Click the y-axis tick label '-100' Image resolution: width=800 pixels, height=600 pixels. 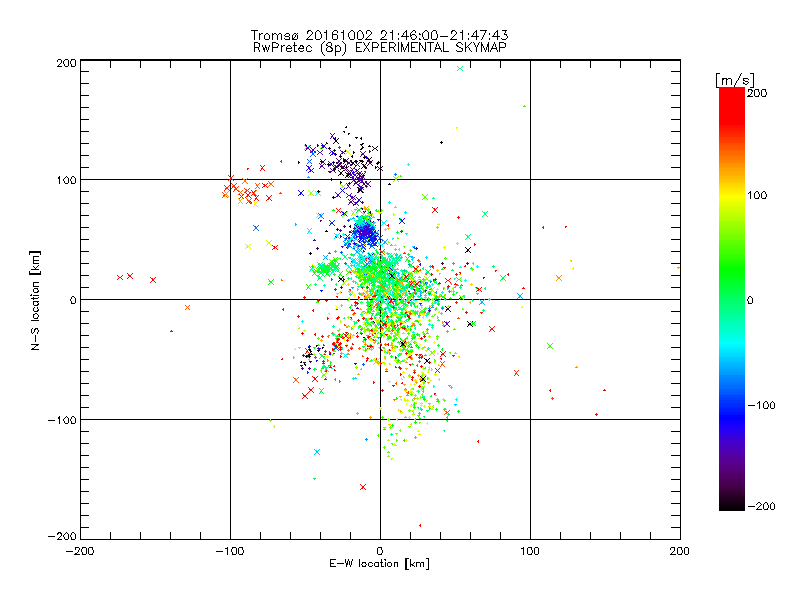[62, 420]
